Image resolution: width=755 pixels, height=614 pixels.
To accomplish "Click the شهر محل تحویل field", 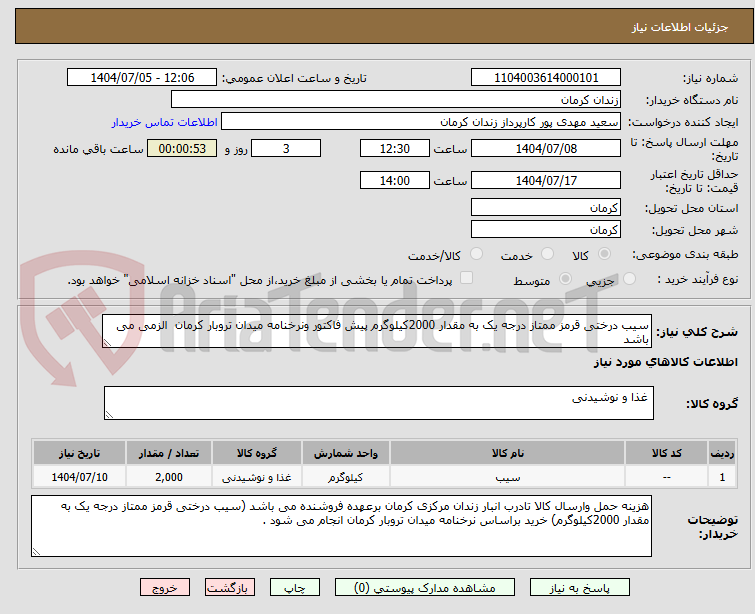I will [x=546, y=230].
